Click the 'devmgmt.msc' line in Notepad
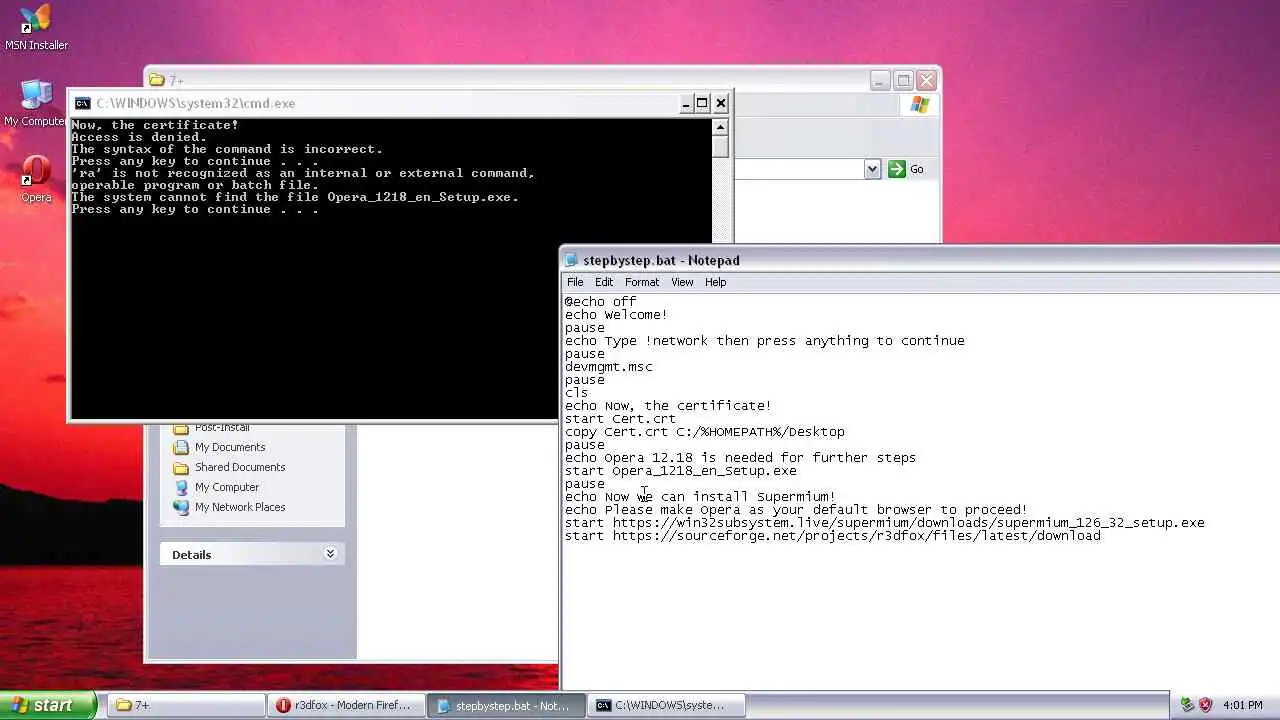Image resolution: width=1280 pixels, height=720 pixels. pyautogui.click(x=608, y=366)
